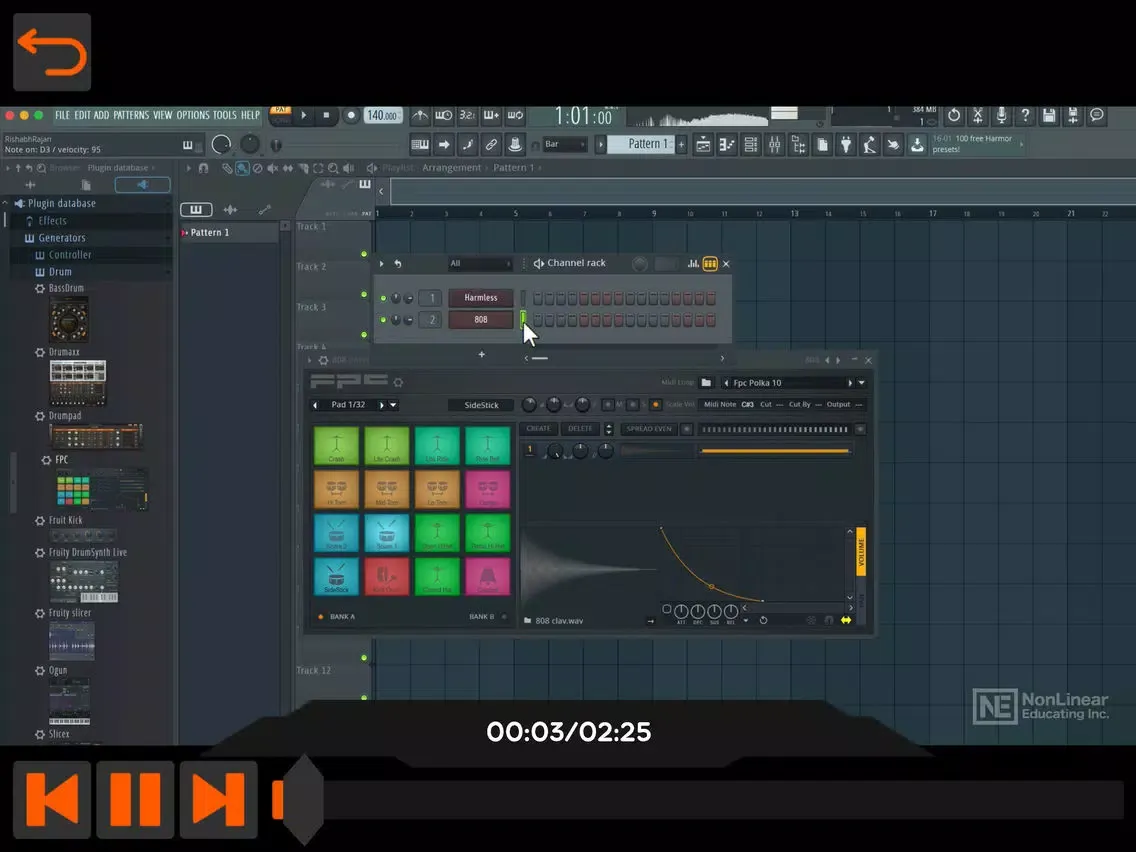Click the microphone recording icon
Image resolution: width=1136 pixels, height=852 pixels.
click(x=1001, y=115)
